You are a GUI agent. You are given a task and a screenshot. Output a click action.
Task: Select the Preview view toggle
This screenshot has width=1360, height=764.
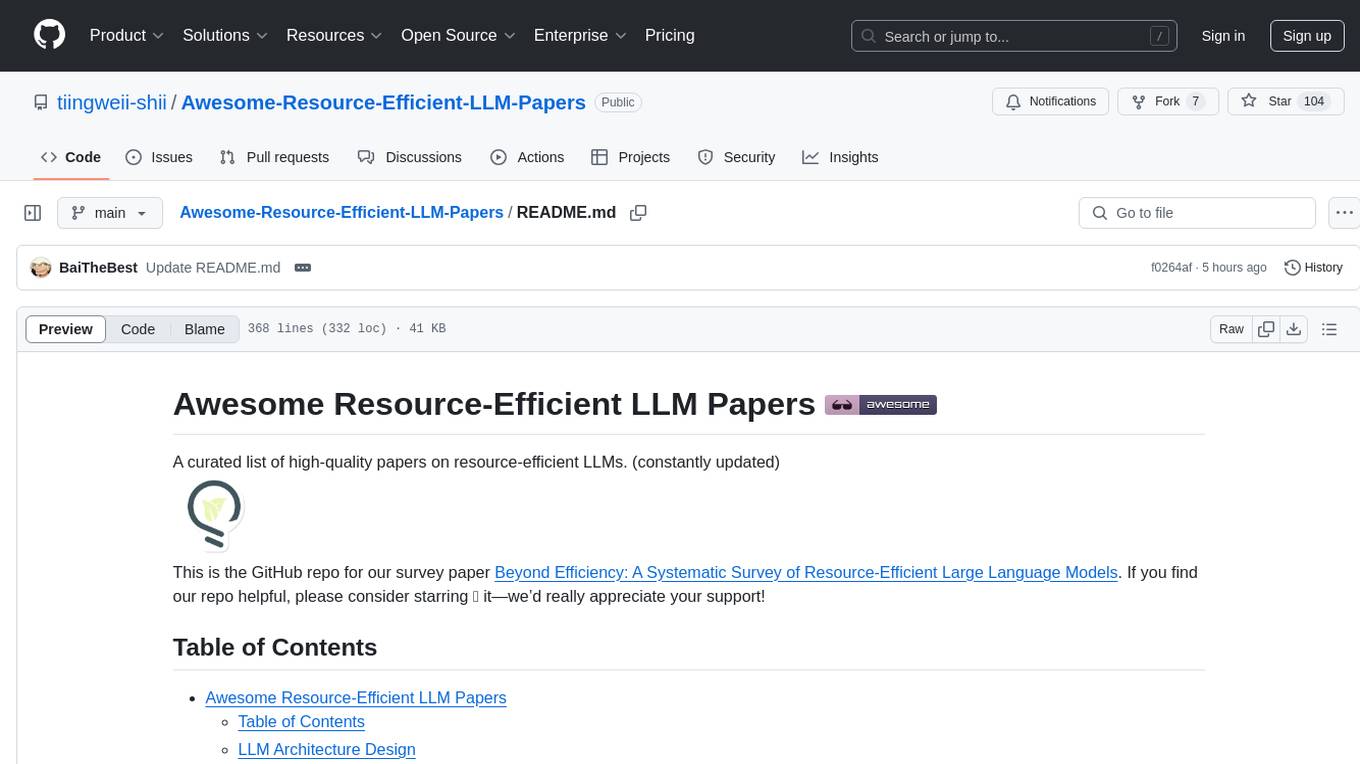pos(66,329)
